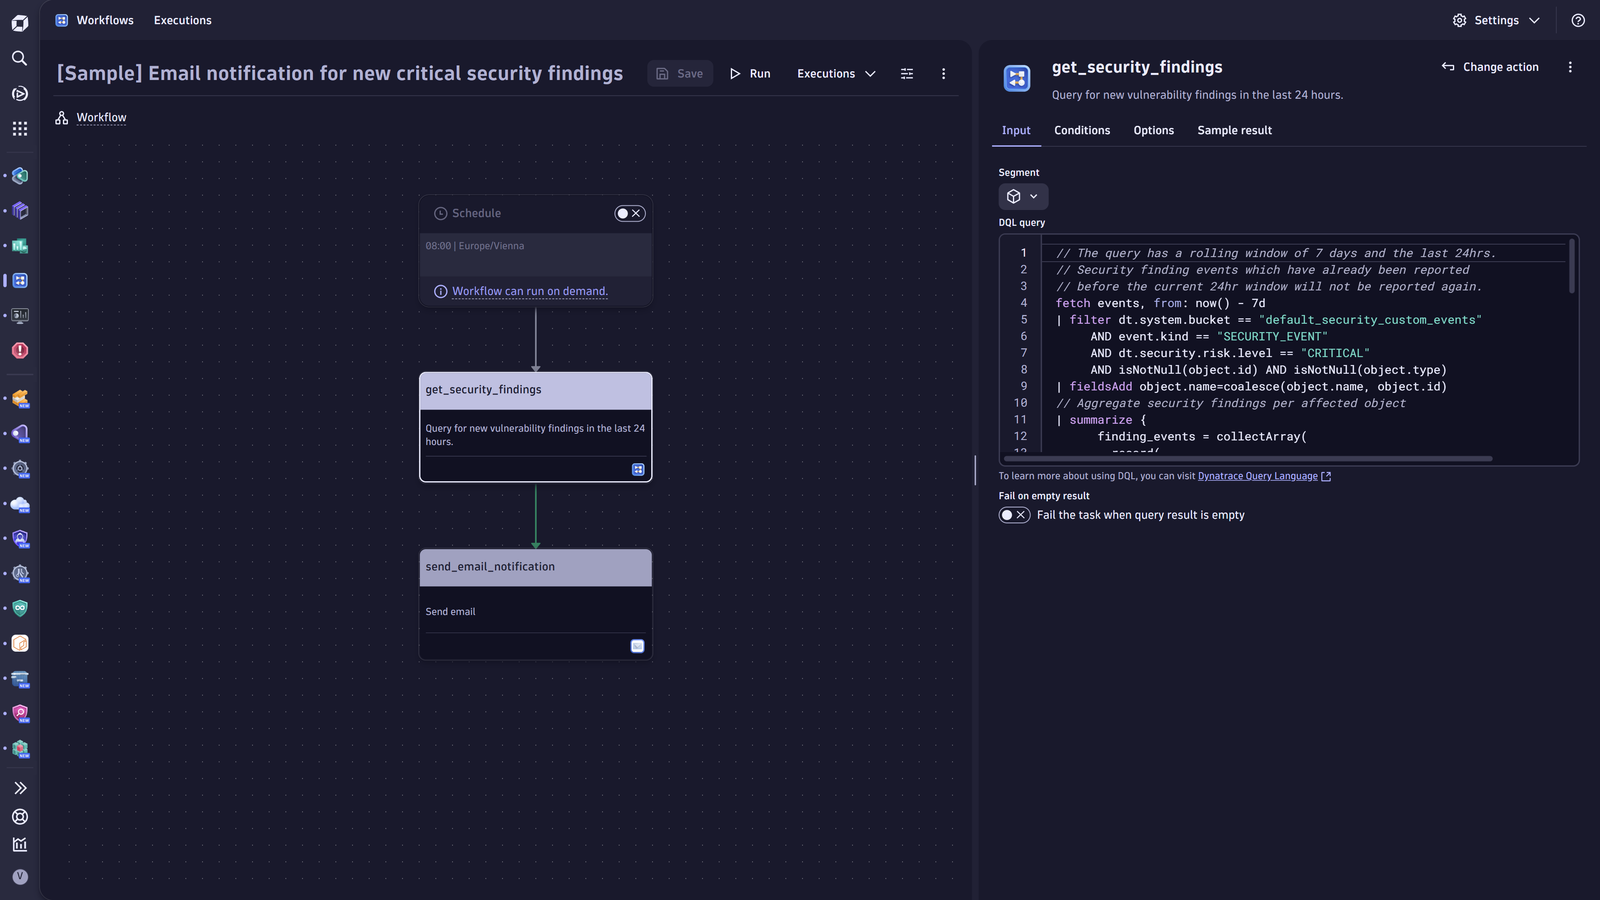Open the orange cube app icon
Screen dimensions: 1600x900
click(x=20, y=644)
